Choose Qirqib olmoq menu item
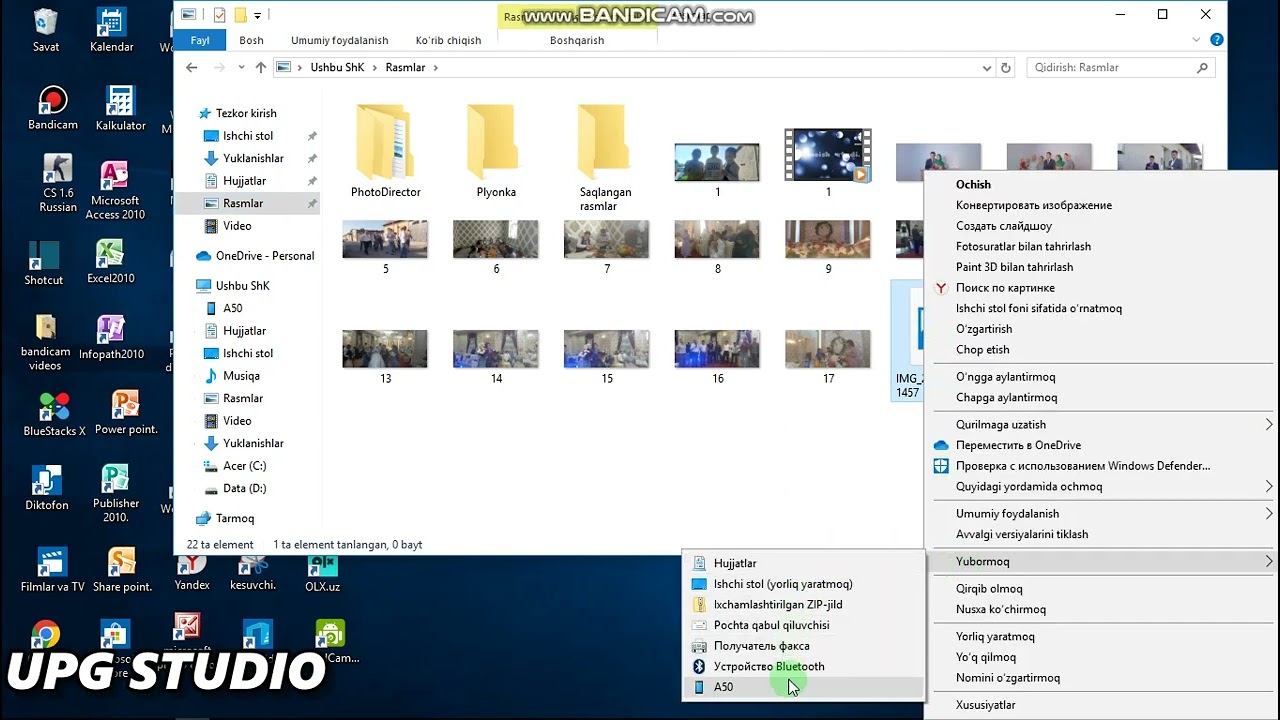The height and width of the screenshot is (720, 1280). pyautogui.click(x=1103, y=588)
